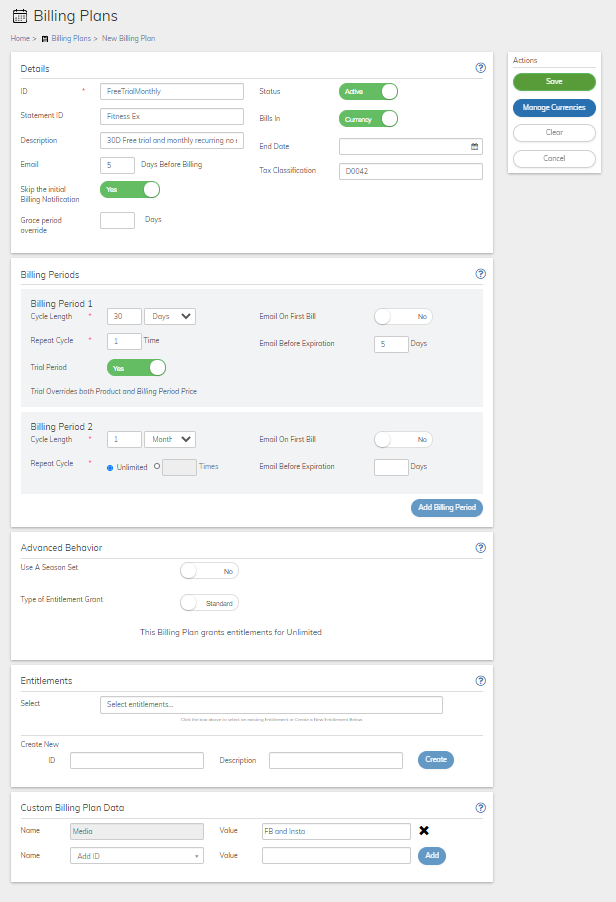
Task: Click the empty Value field beside Add ID
Action: click(336, 855)
